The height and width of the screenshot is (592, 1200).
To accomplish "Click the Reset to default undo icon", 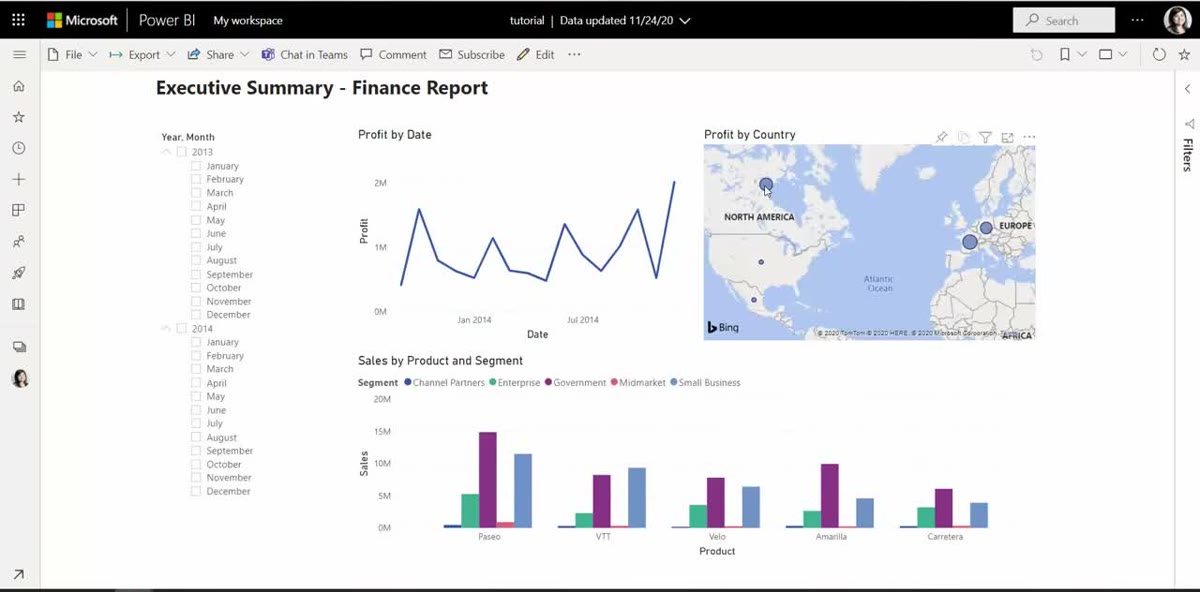I will 1037,55.
